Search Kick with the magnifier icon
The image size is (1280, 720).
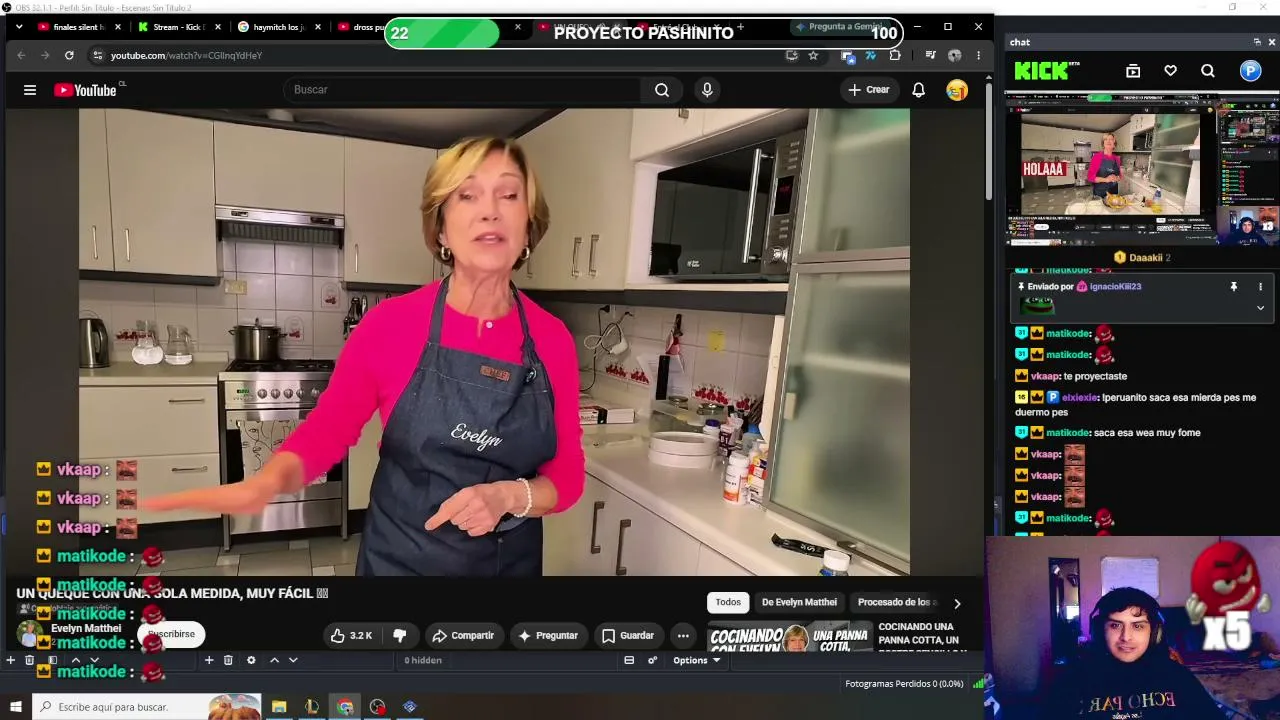(x=1208, y=71)
